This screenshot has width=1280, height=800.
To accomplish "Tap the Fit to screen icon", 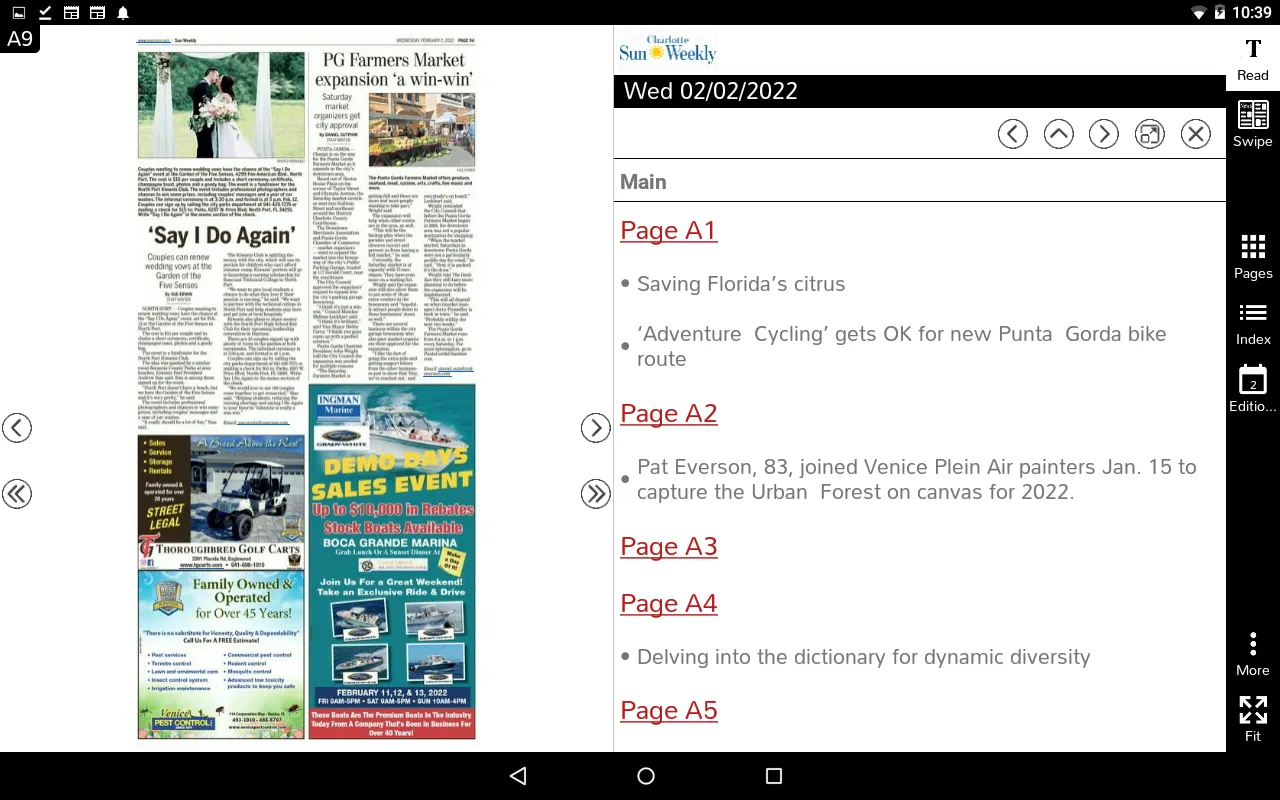I will (x=1252, y=718).
